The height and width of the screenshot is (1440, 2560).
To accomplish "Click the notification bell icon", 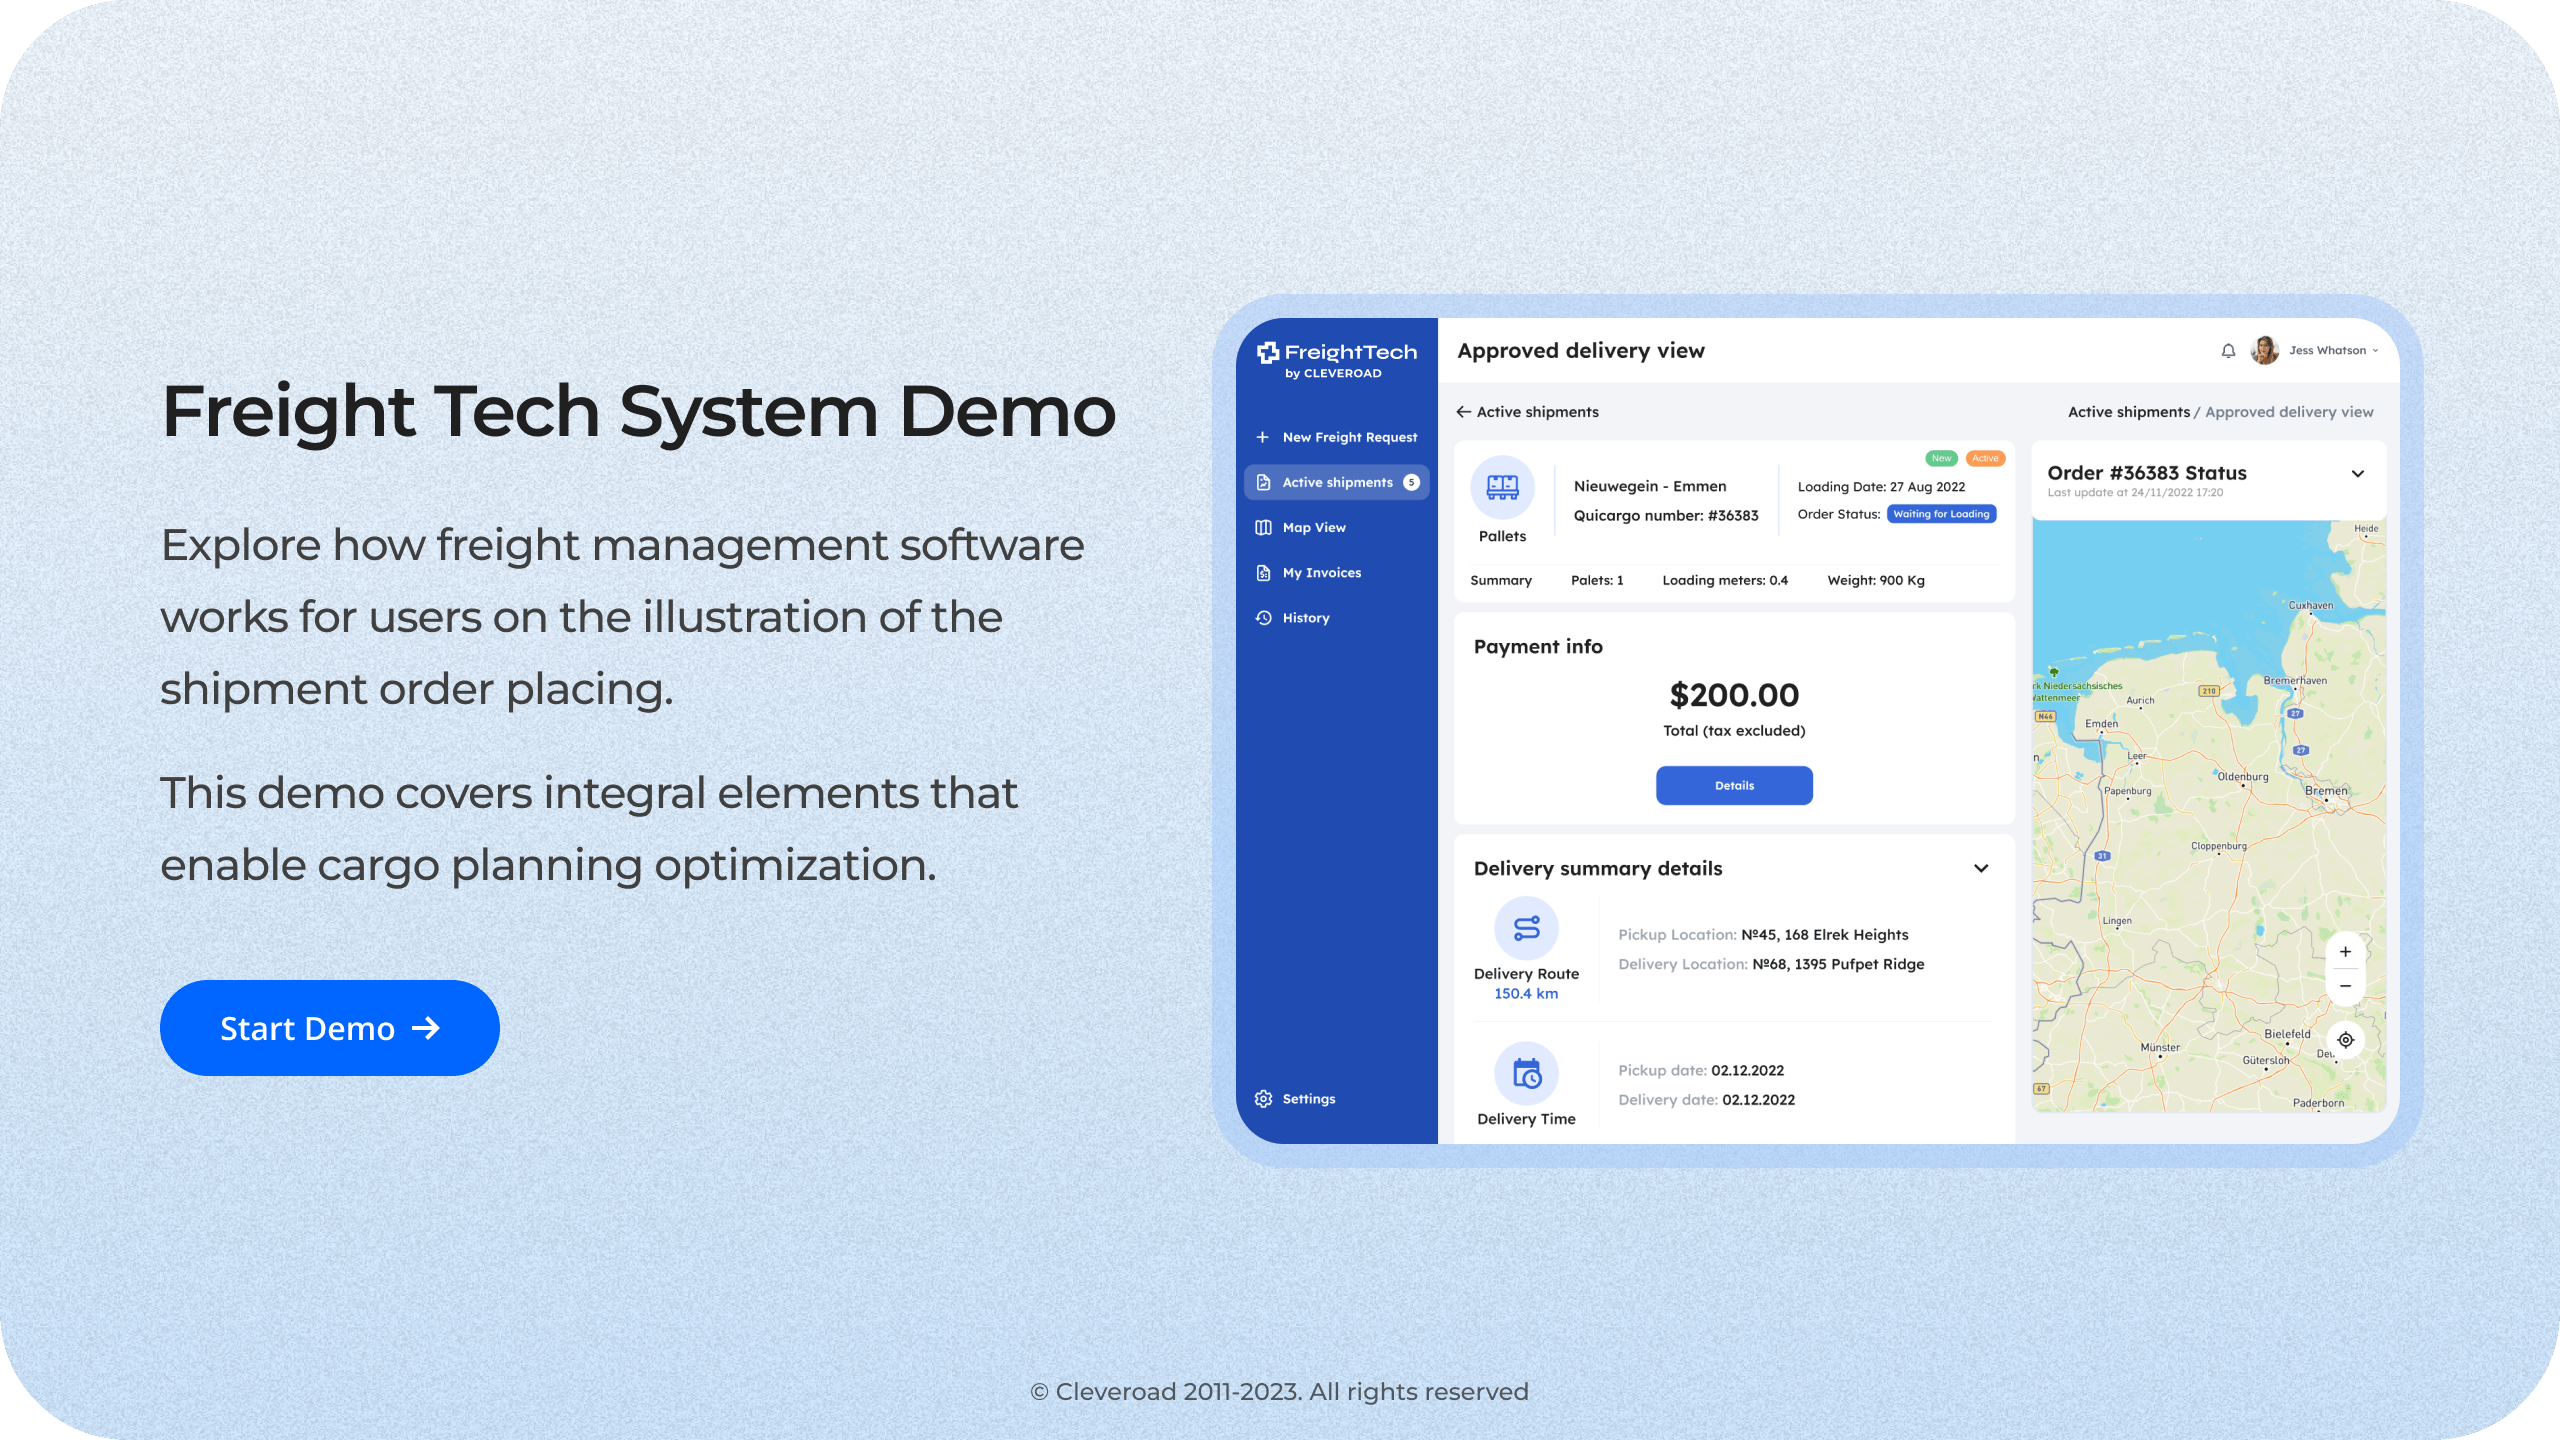I will click(x=2228, y=351).
